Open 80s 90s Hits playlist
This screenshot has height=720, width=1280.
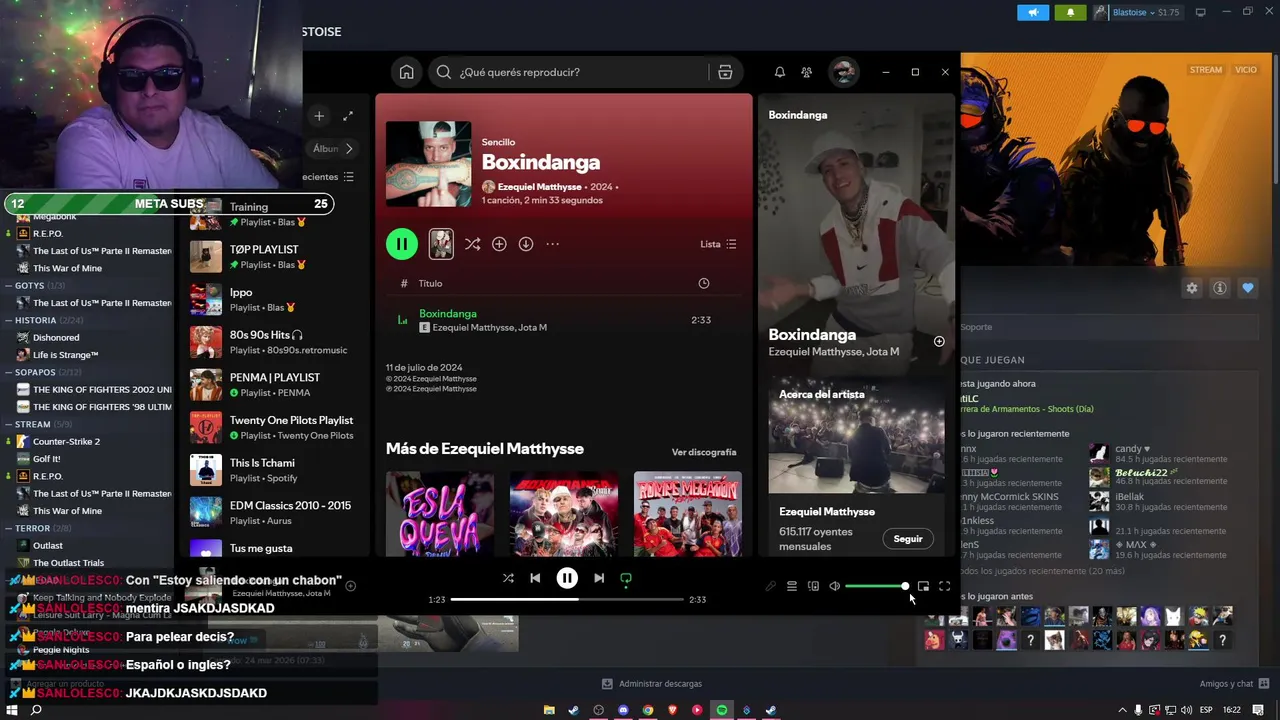point(276,342)
